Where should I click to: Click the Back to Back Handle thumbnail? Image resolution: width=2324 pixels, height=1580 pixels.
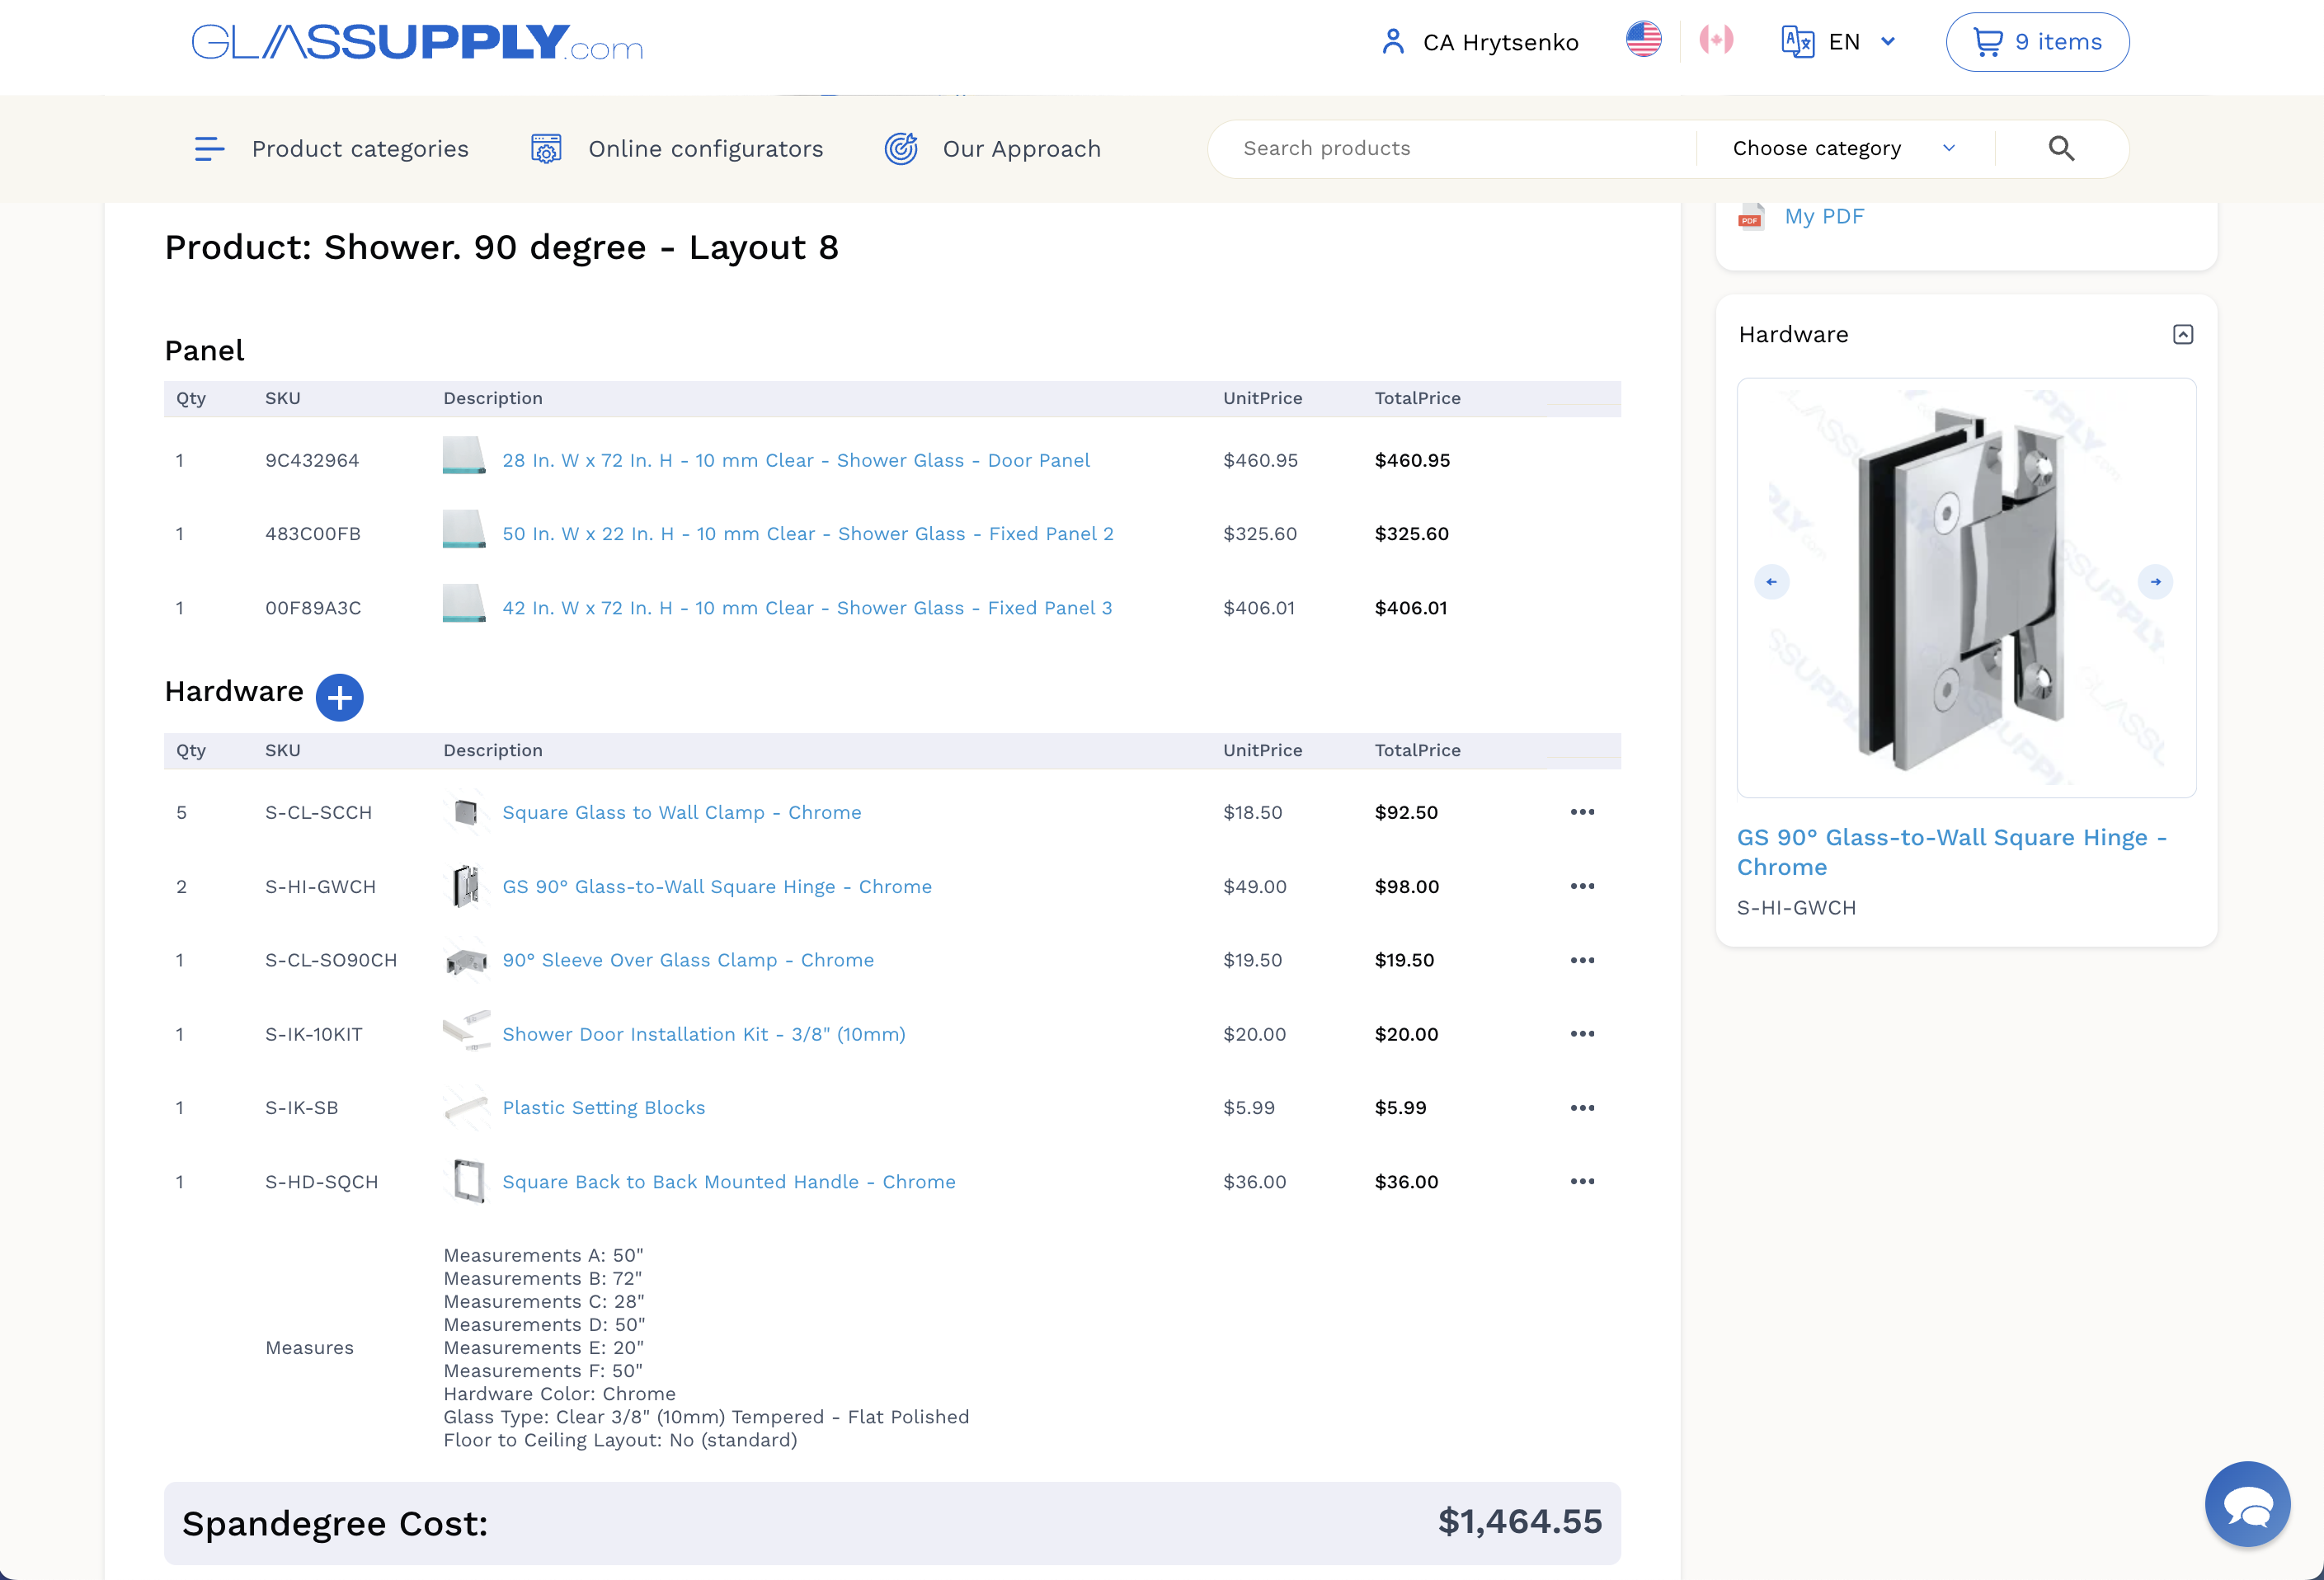pyautogui.click(x=467, y=1181)
